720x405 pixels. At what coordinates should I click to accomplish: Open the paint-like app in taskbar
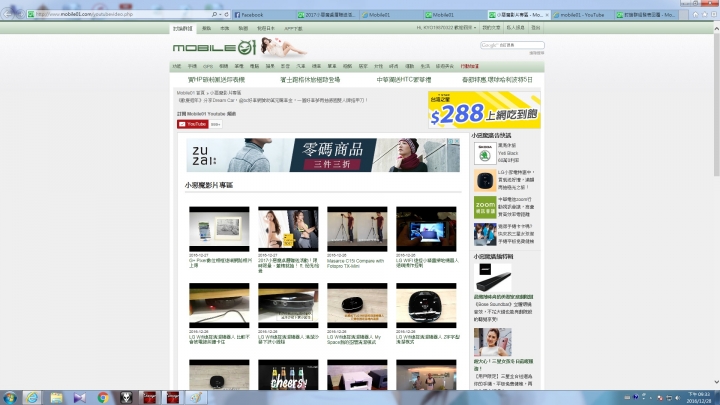(196, 398)
